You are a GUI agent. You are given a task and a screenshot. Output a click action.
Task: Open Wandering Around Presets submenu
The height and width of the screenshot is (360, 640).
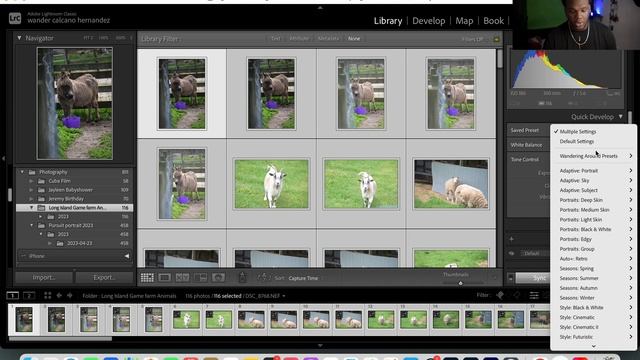[x=593, y=156]
